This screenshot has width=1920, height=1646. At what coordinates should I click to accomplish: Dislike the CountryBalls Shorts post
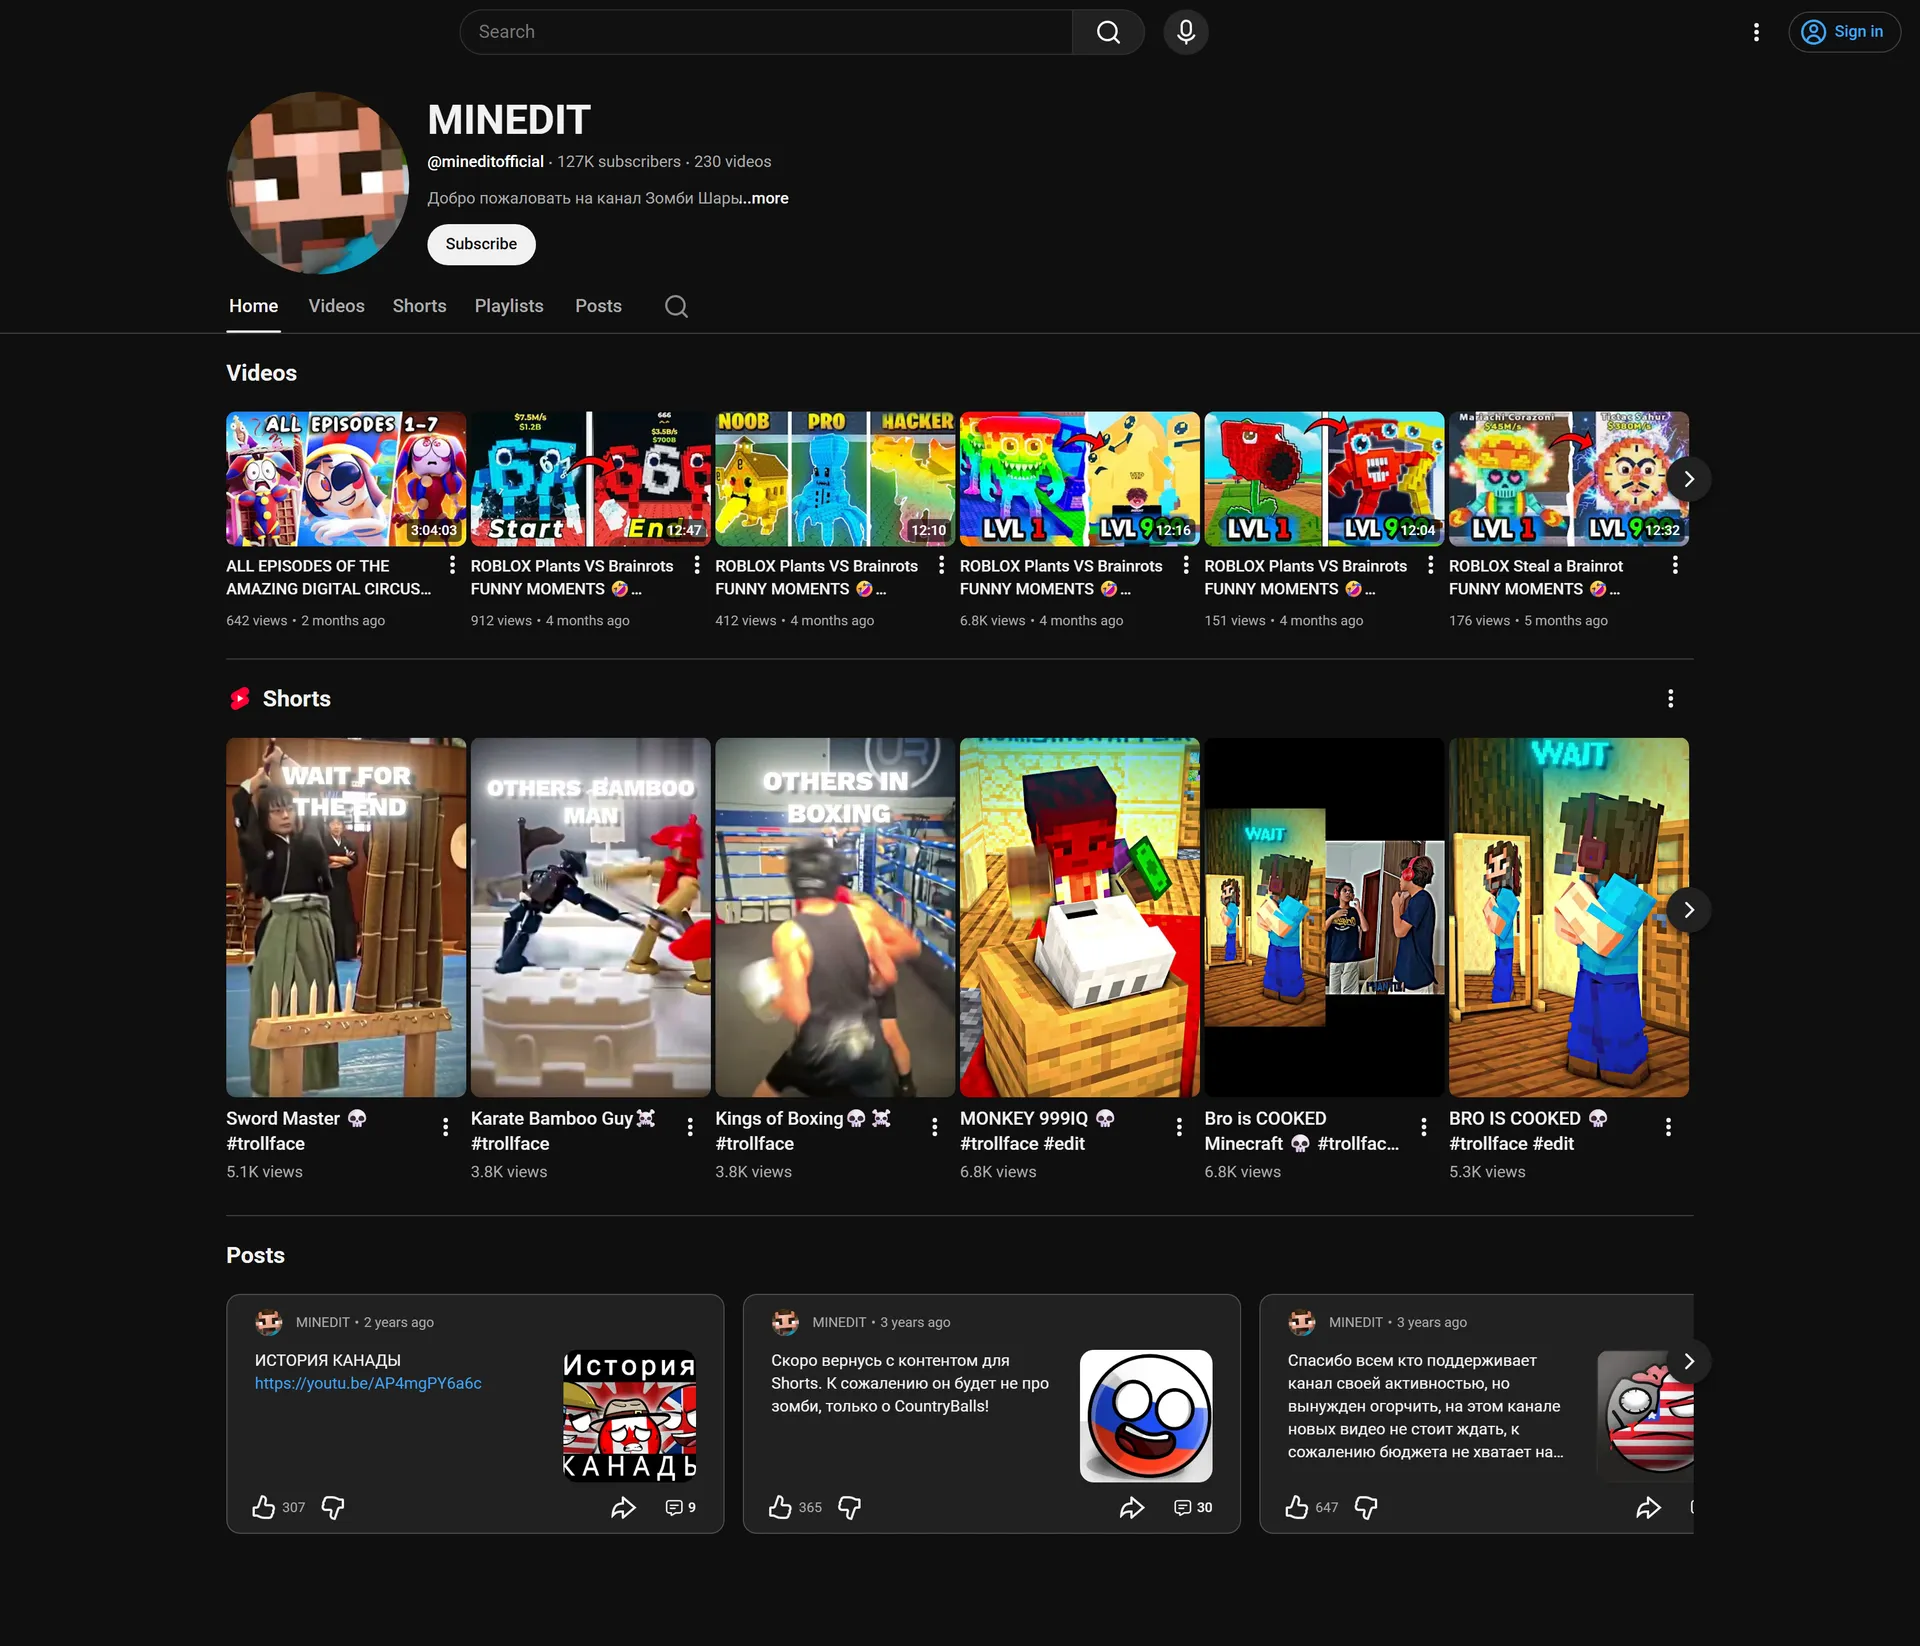(x=849, y=1508)
